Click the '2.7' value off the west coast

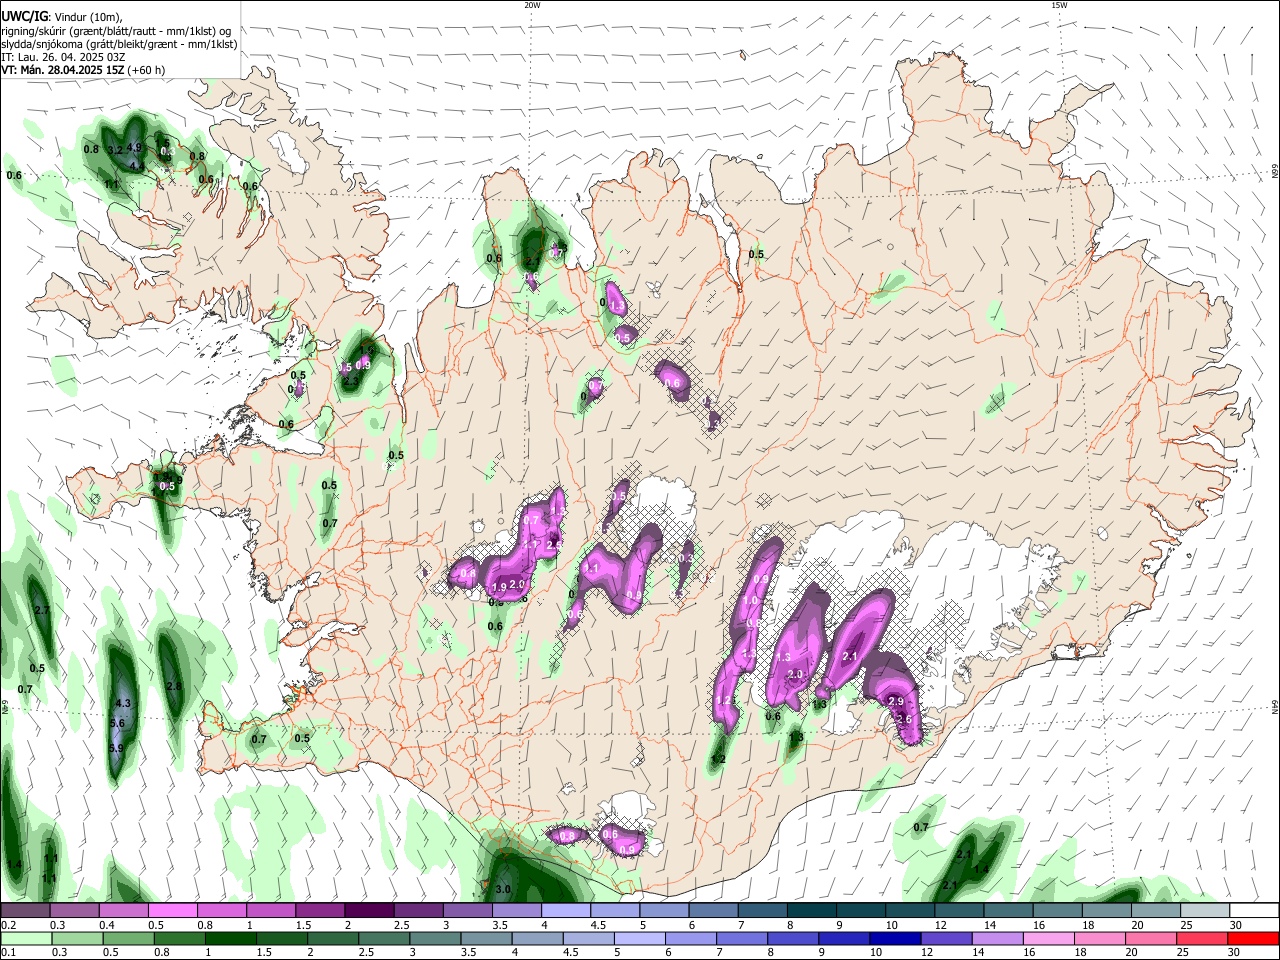(42, 610)
